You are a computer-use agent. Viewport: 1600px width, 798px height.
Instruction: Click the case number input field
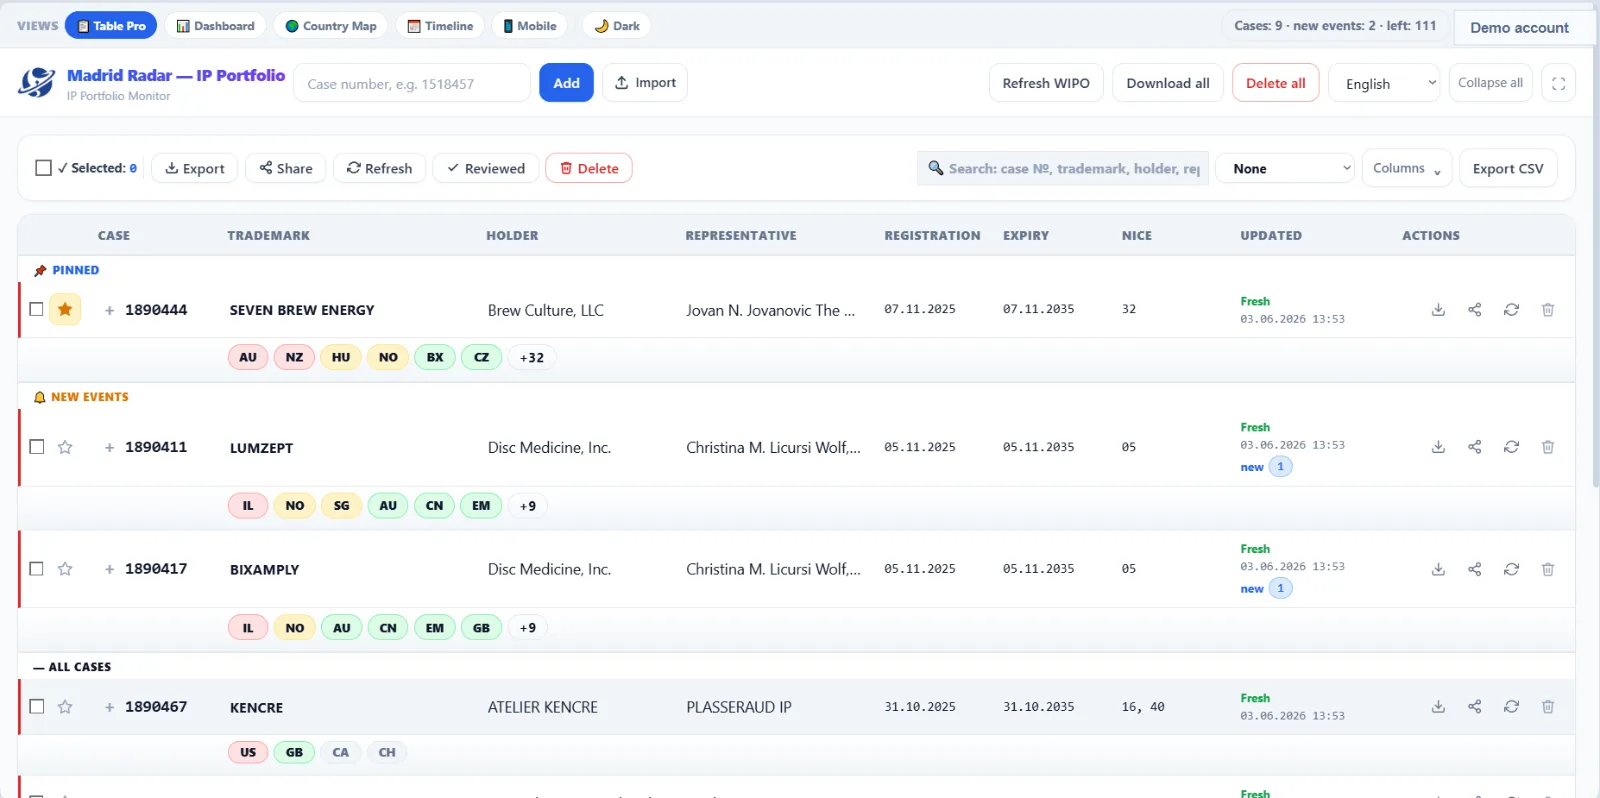(x=412, y=83)
